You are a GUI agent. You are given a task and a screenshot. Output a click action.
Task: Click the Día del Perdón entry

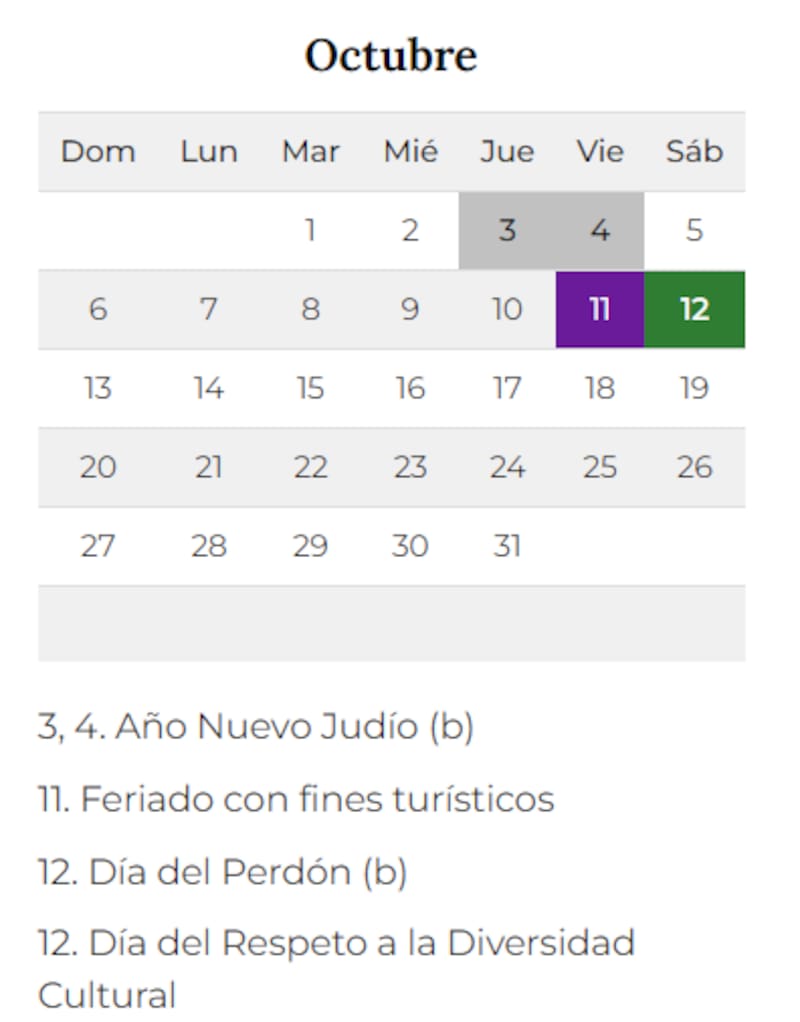(x=222, y=872)
